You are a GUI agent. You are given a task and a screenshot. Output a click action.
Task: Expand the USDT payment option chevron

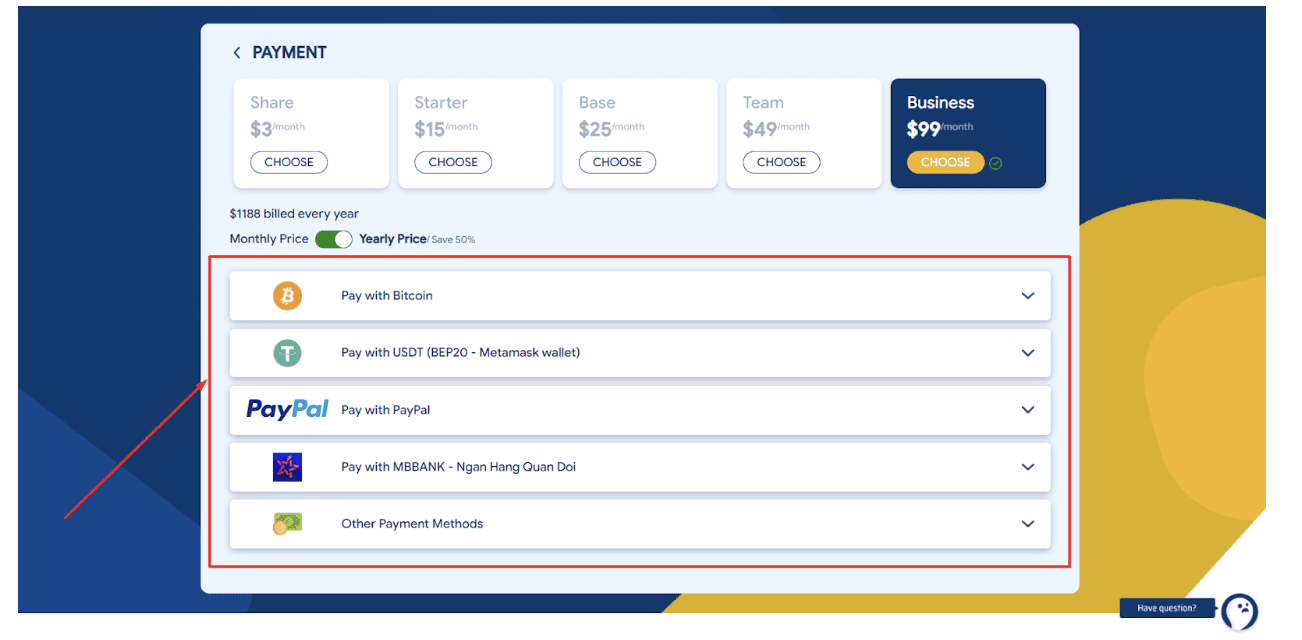click(x=1028, y=353)
